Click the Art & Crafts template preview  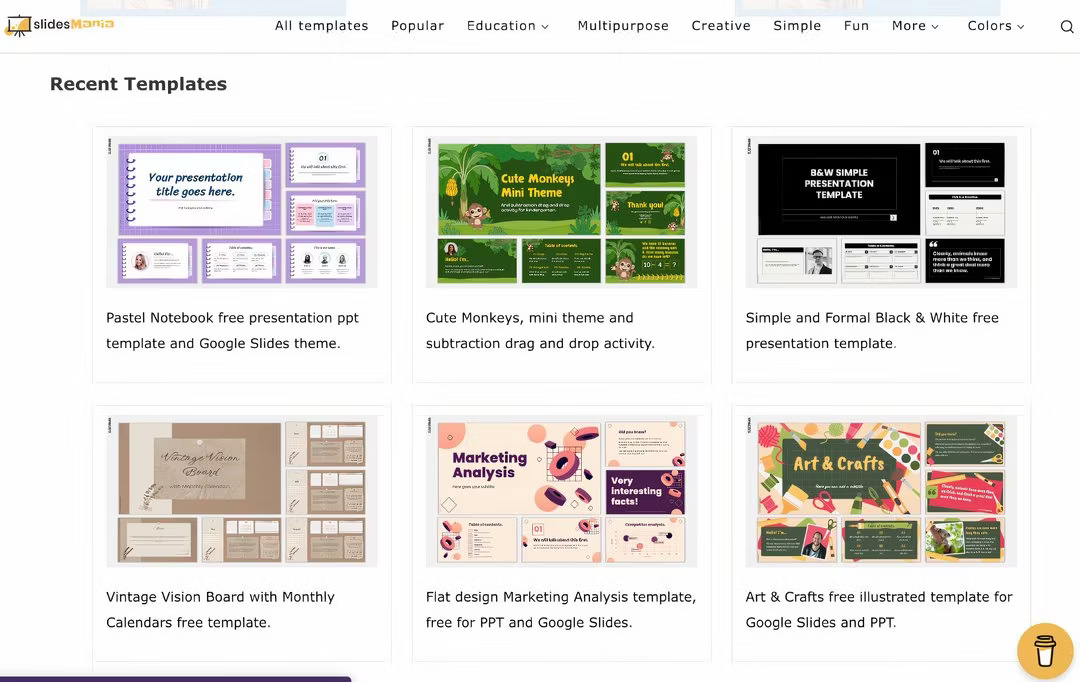[x=880, y=490]
